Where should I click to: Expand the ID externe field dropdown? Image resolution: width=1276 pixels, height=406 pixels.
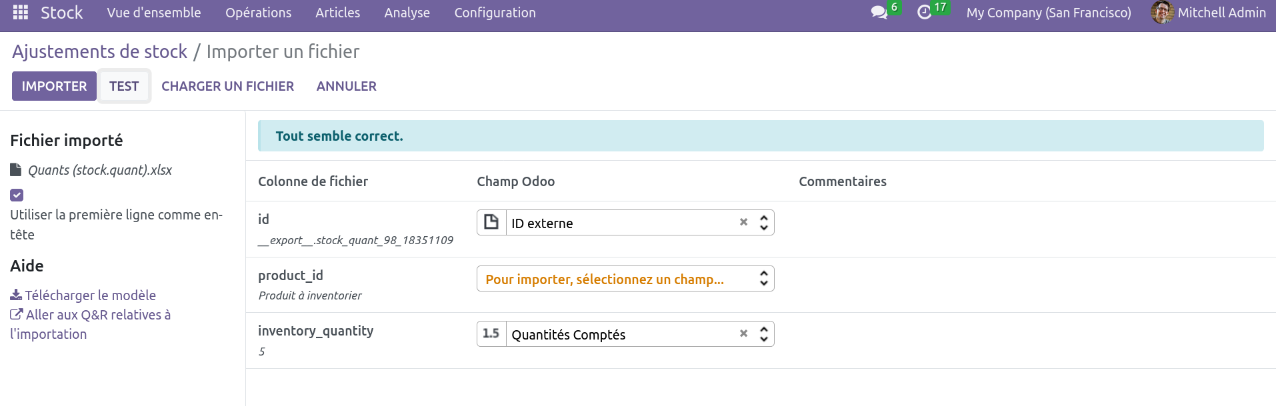[764, 223]
